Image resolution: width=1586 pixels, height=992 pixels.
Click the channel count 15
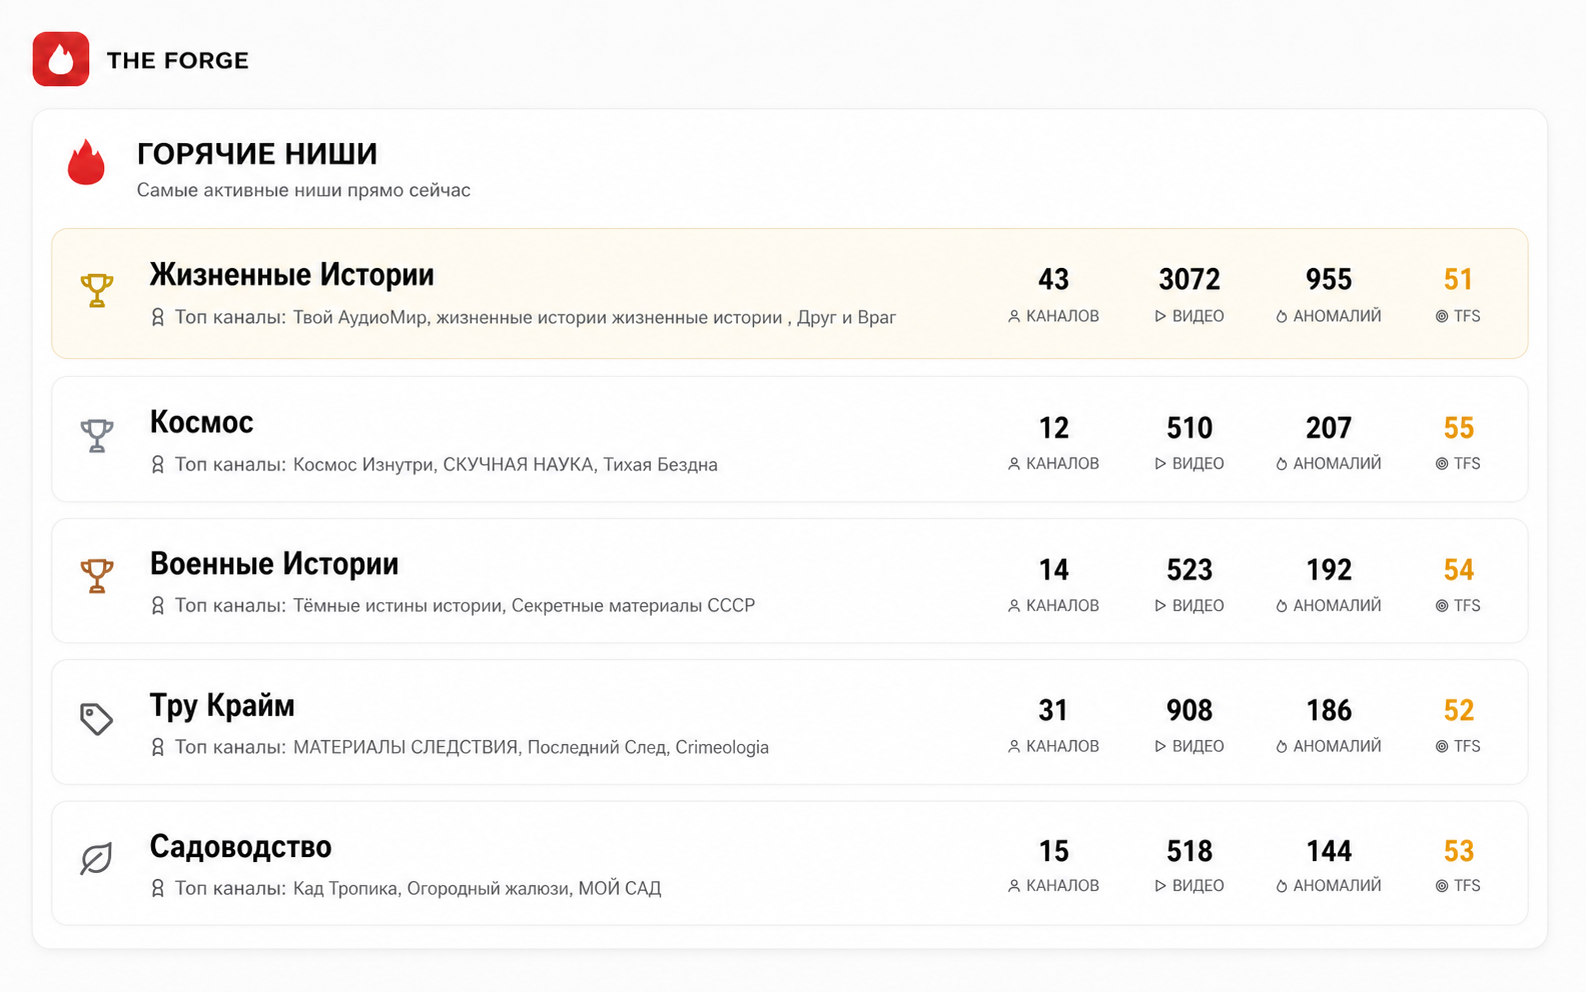tap(1054, 851)
